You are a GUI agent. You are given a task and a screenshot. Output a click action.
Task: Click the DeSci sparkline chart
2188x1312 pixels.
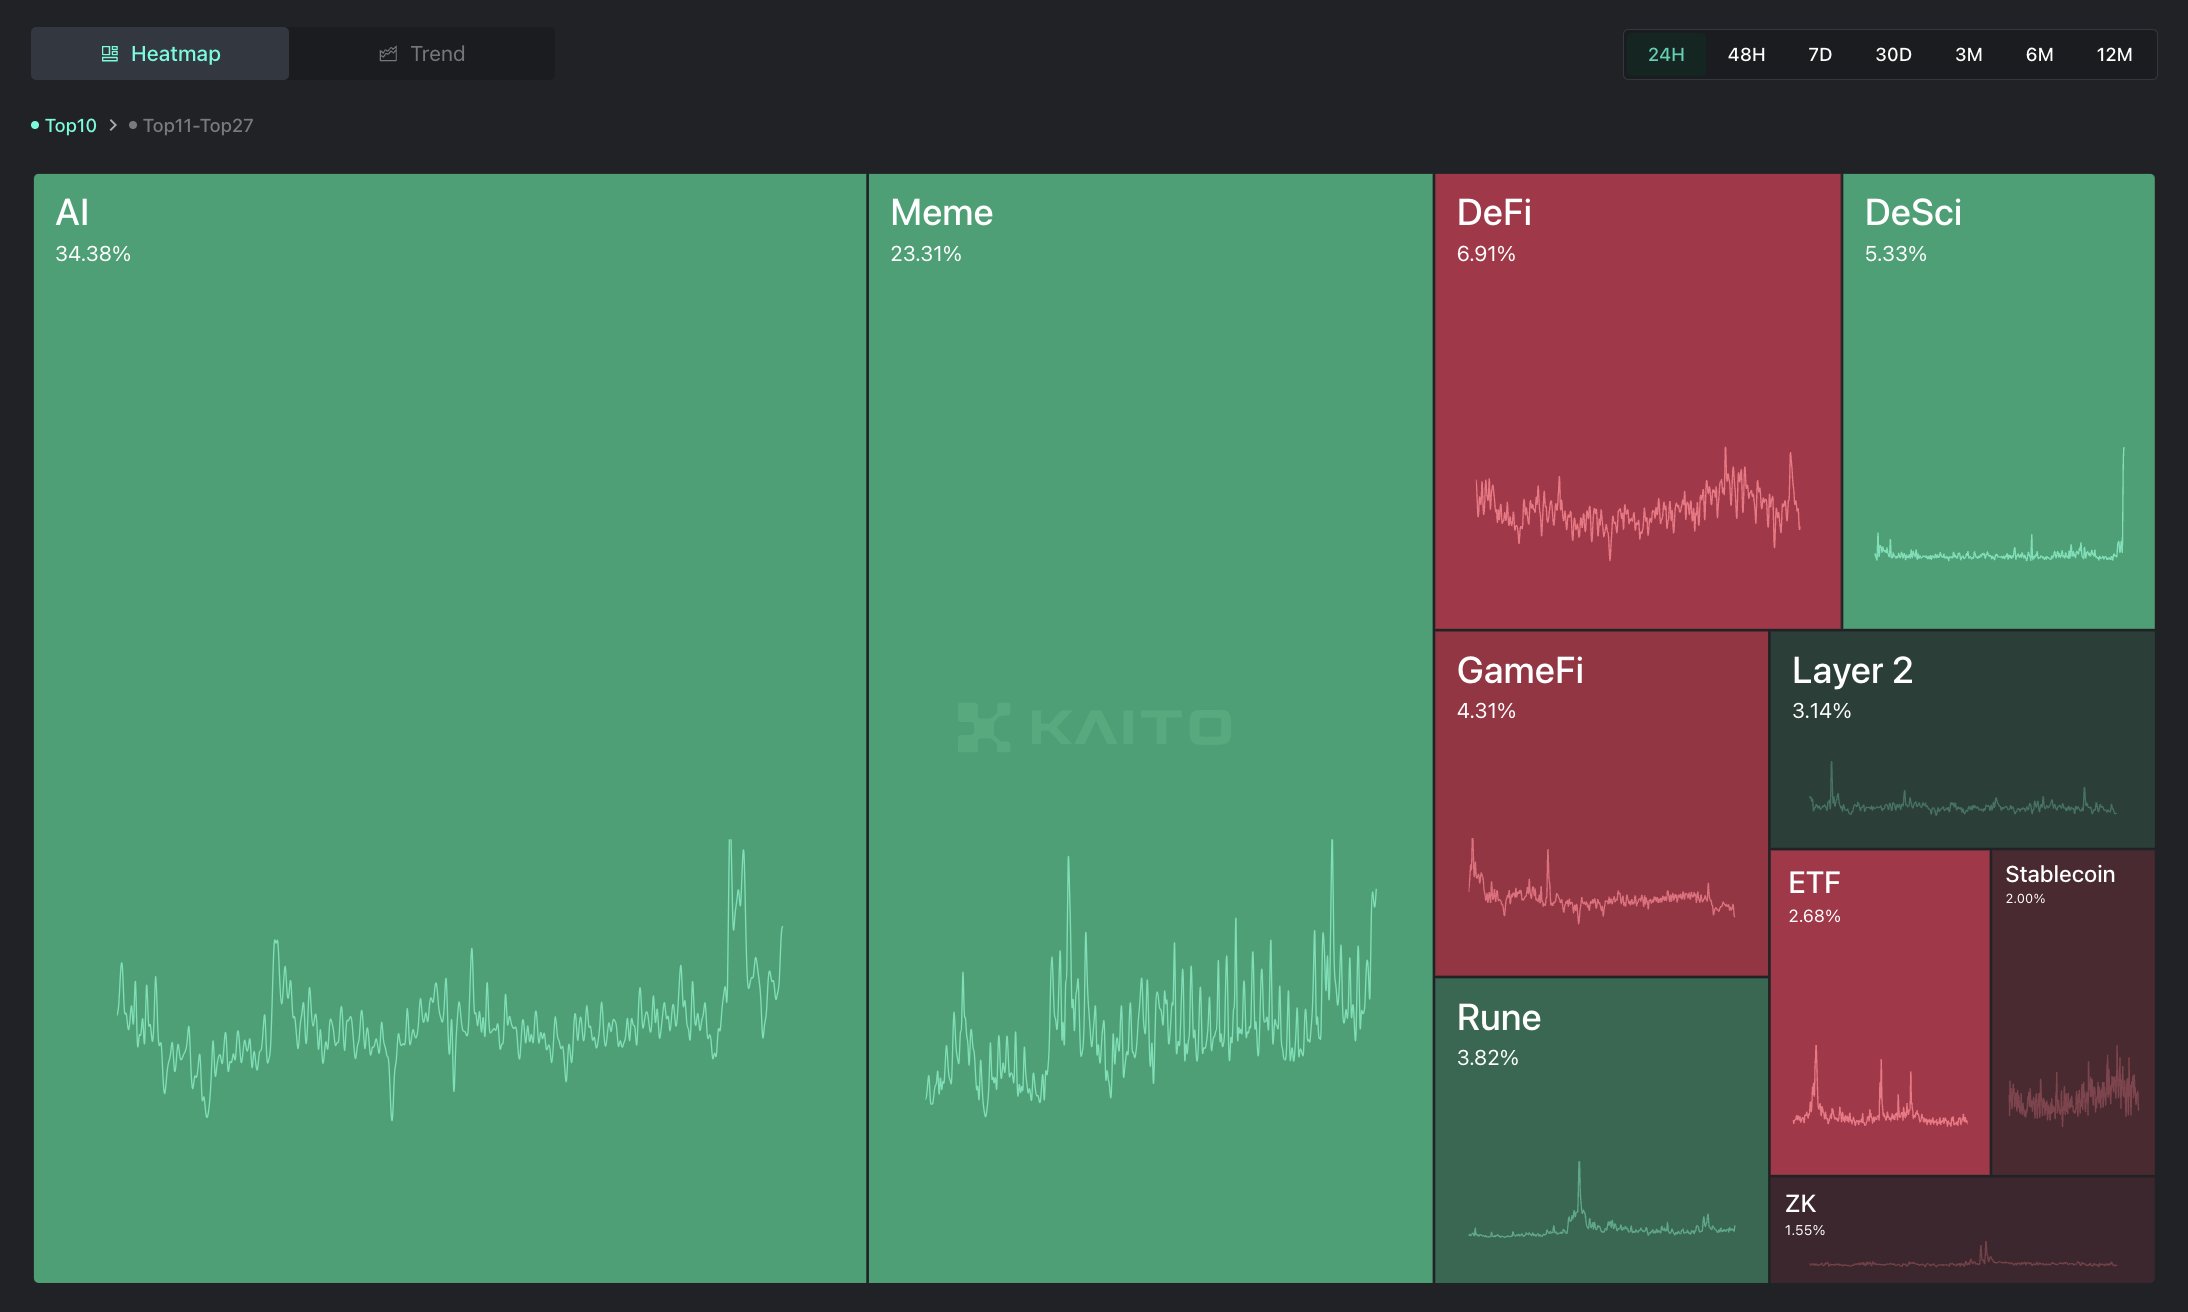coord(2000,505)
